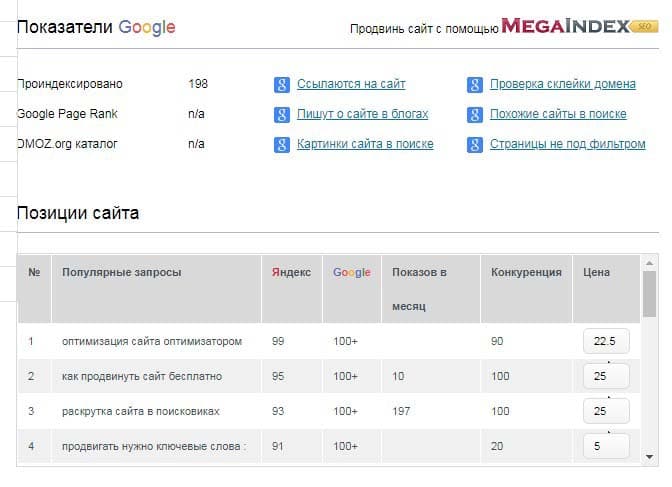Image resolution: width=672 pixels, height=487 pixels.
Task: Click Google icon beside 'Ссылаются на сайт'
Action: [x=281, y=85]
